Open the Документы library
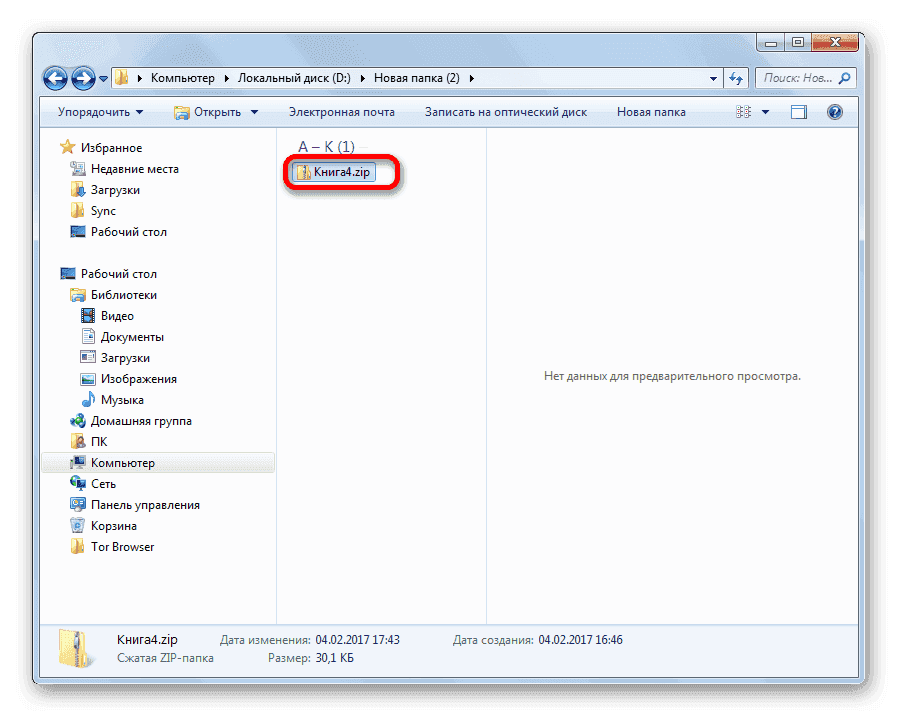 coord(132,337)
